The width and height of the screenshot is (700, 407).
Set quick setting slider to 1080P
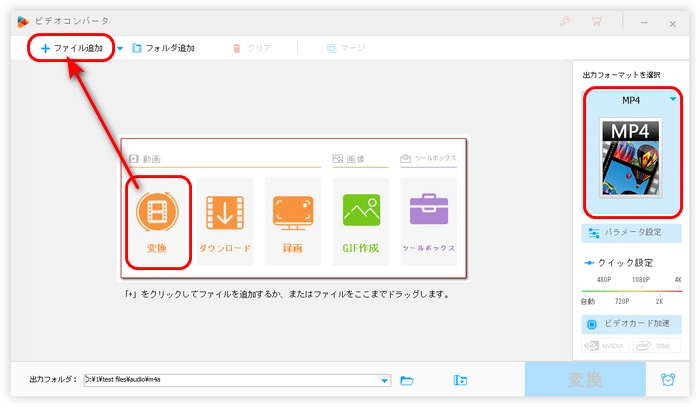[632, 290]
